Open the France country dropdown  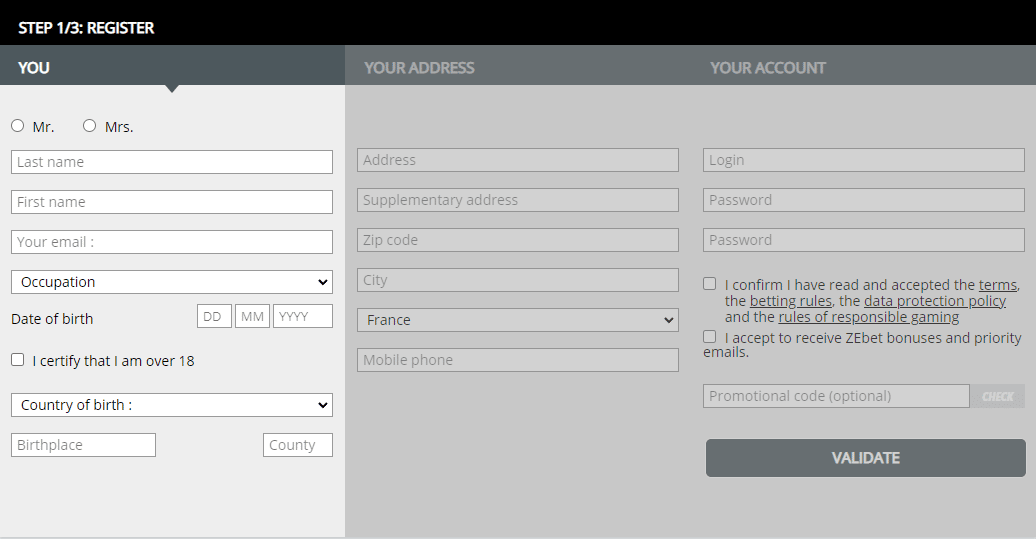(518, 320)
